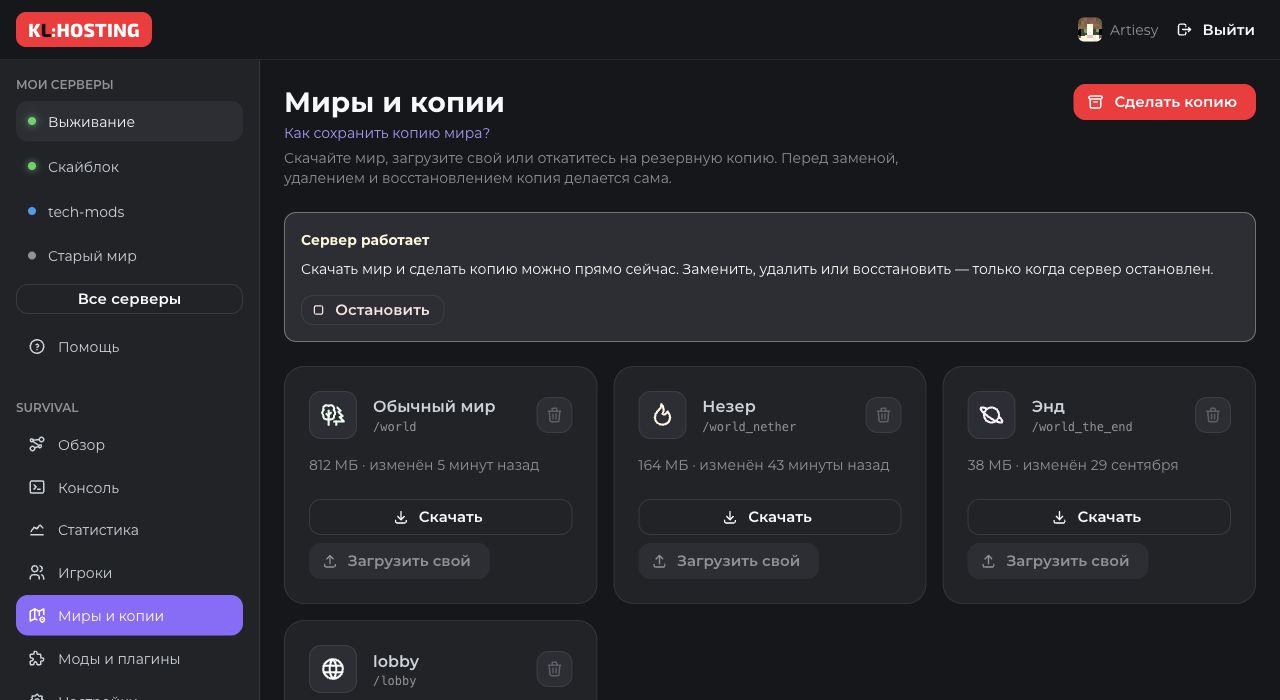Click the Остановить server button

pyautogui.click(x=372, y=310)
